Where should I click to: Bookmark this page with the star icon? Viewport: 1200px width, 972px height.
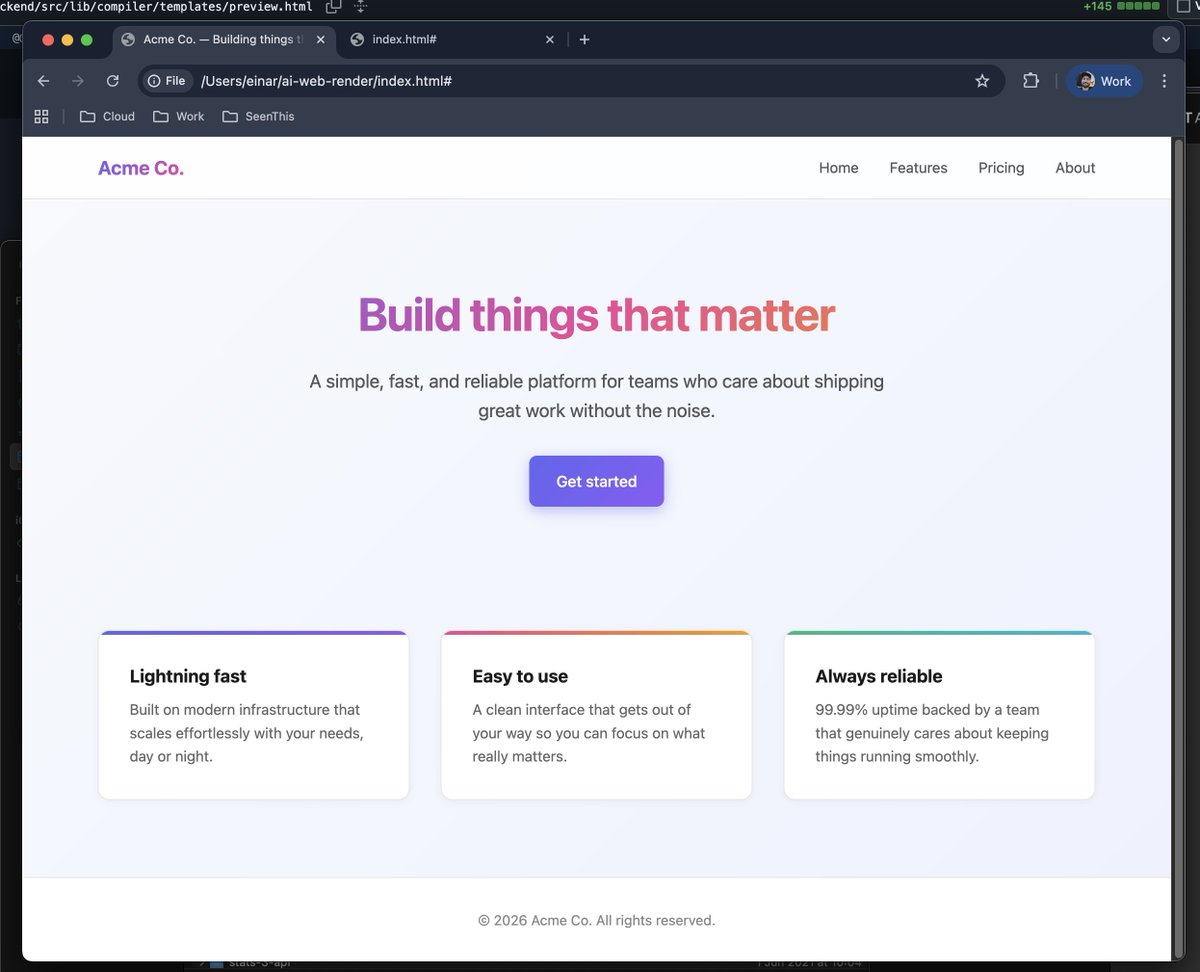click(982, 81)
